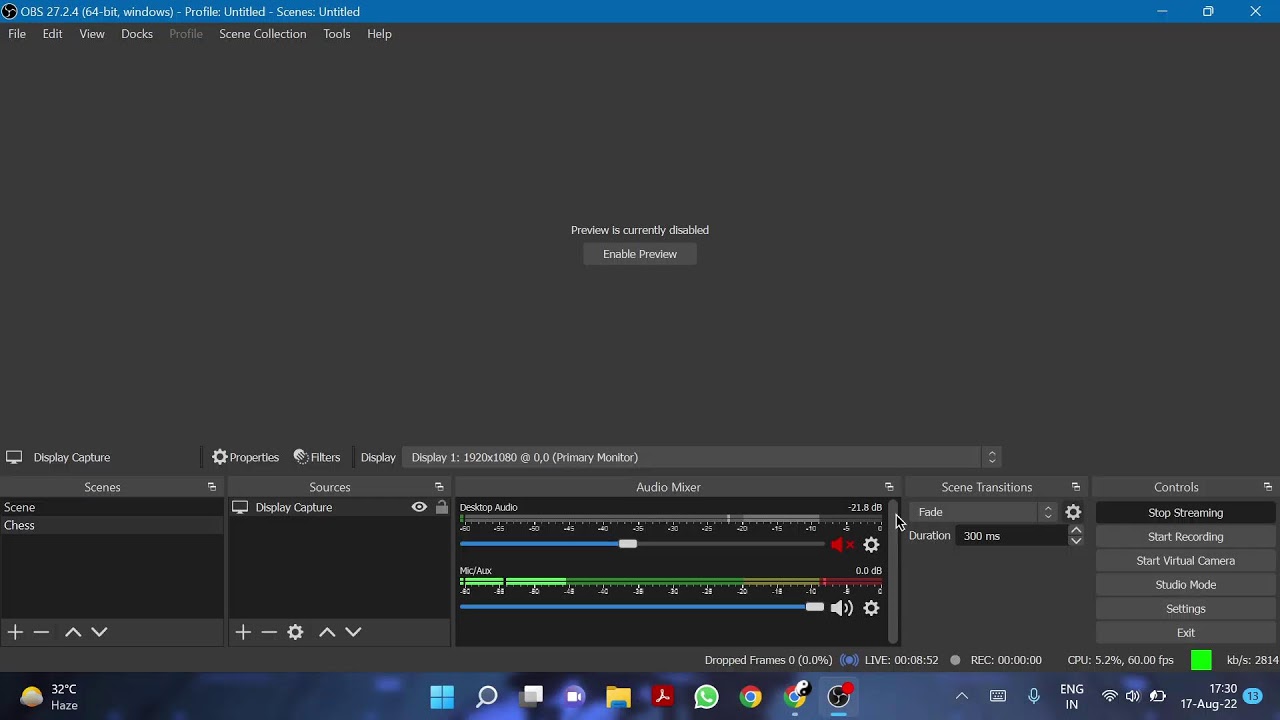Screen dimensions: 1280x720
Task: Open Windows Search from the taskbar
Action: [x=486, y=696]
